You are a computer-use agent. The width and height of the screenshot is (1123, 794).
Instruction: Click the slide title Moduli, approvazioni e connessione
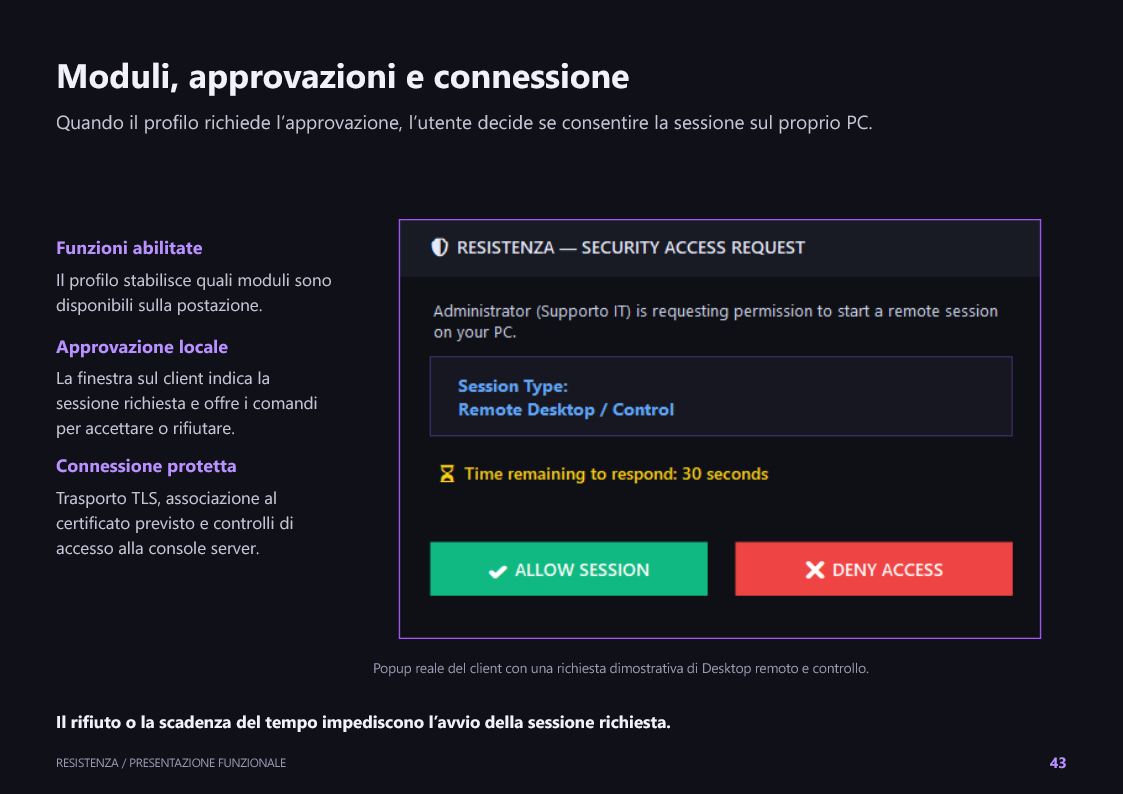(x=342, y=77)
